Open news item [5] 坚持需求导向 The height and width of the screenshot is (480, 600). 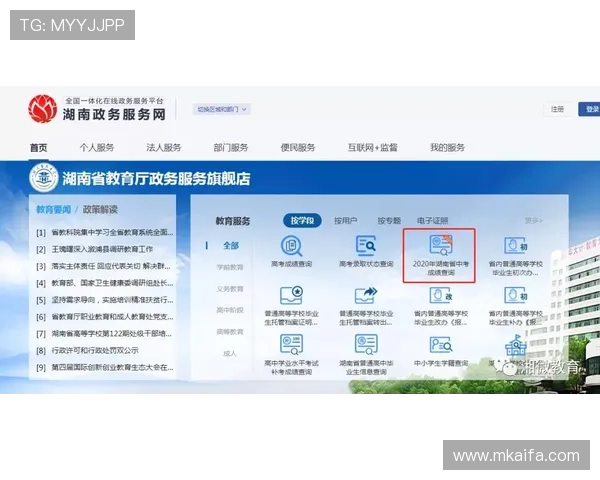click(x=105, y=300)
